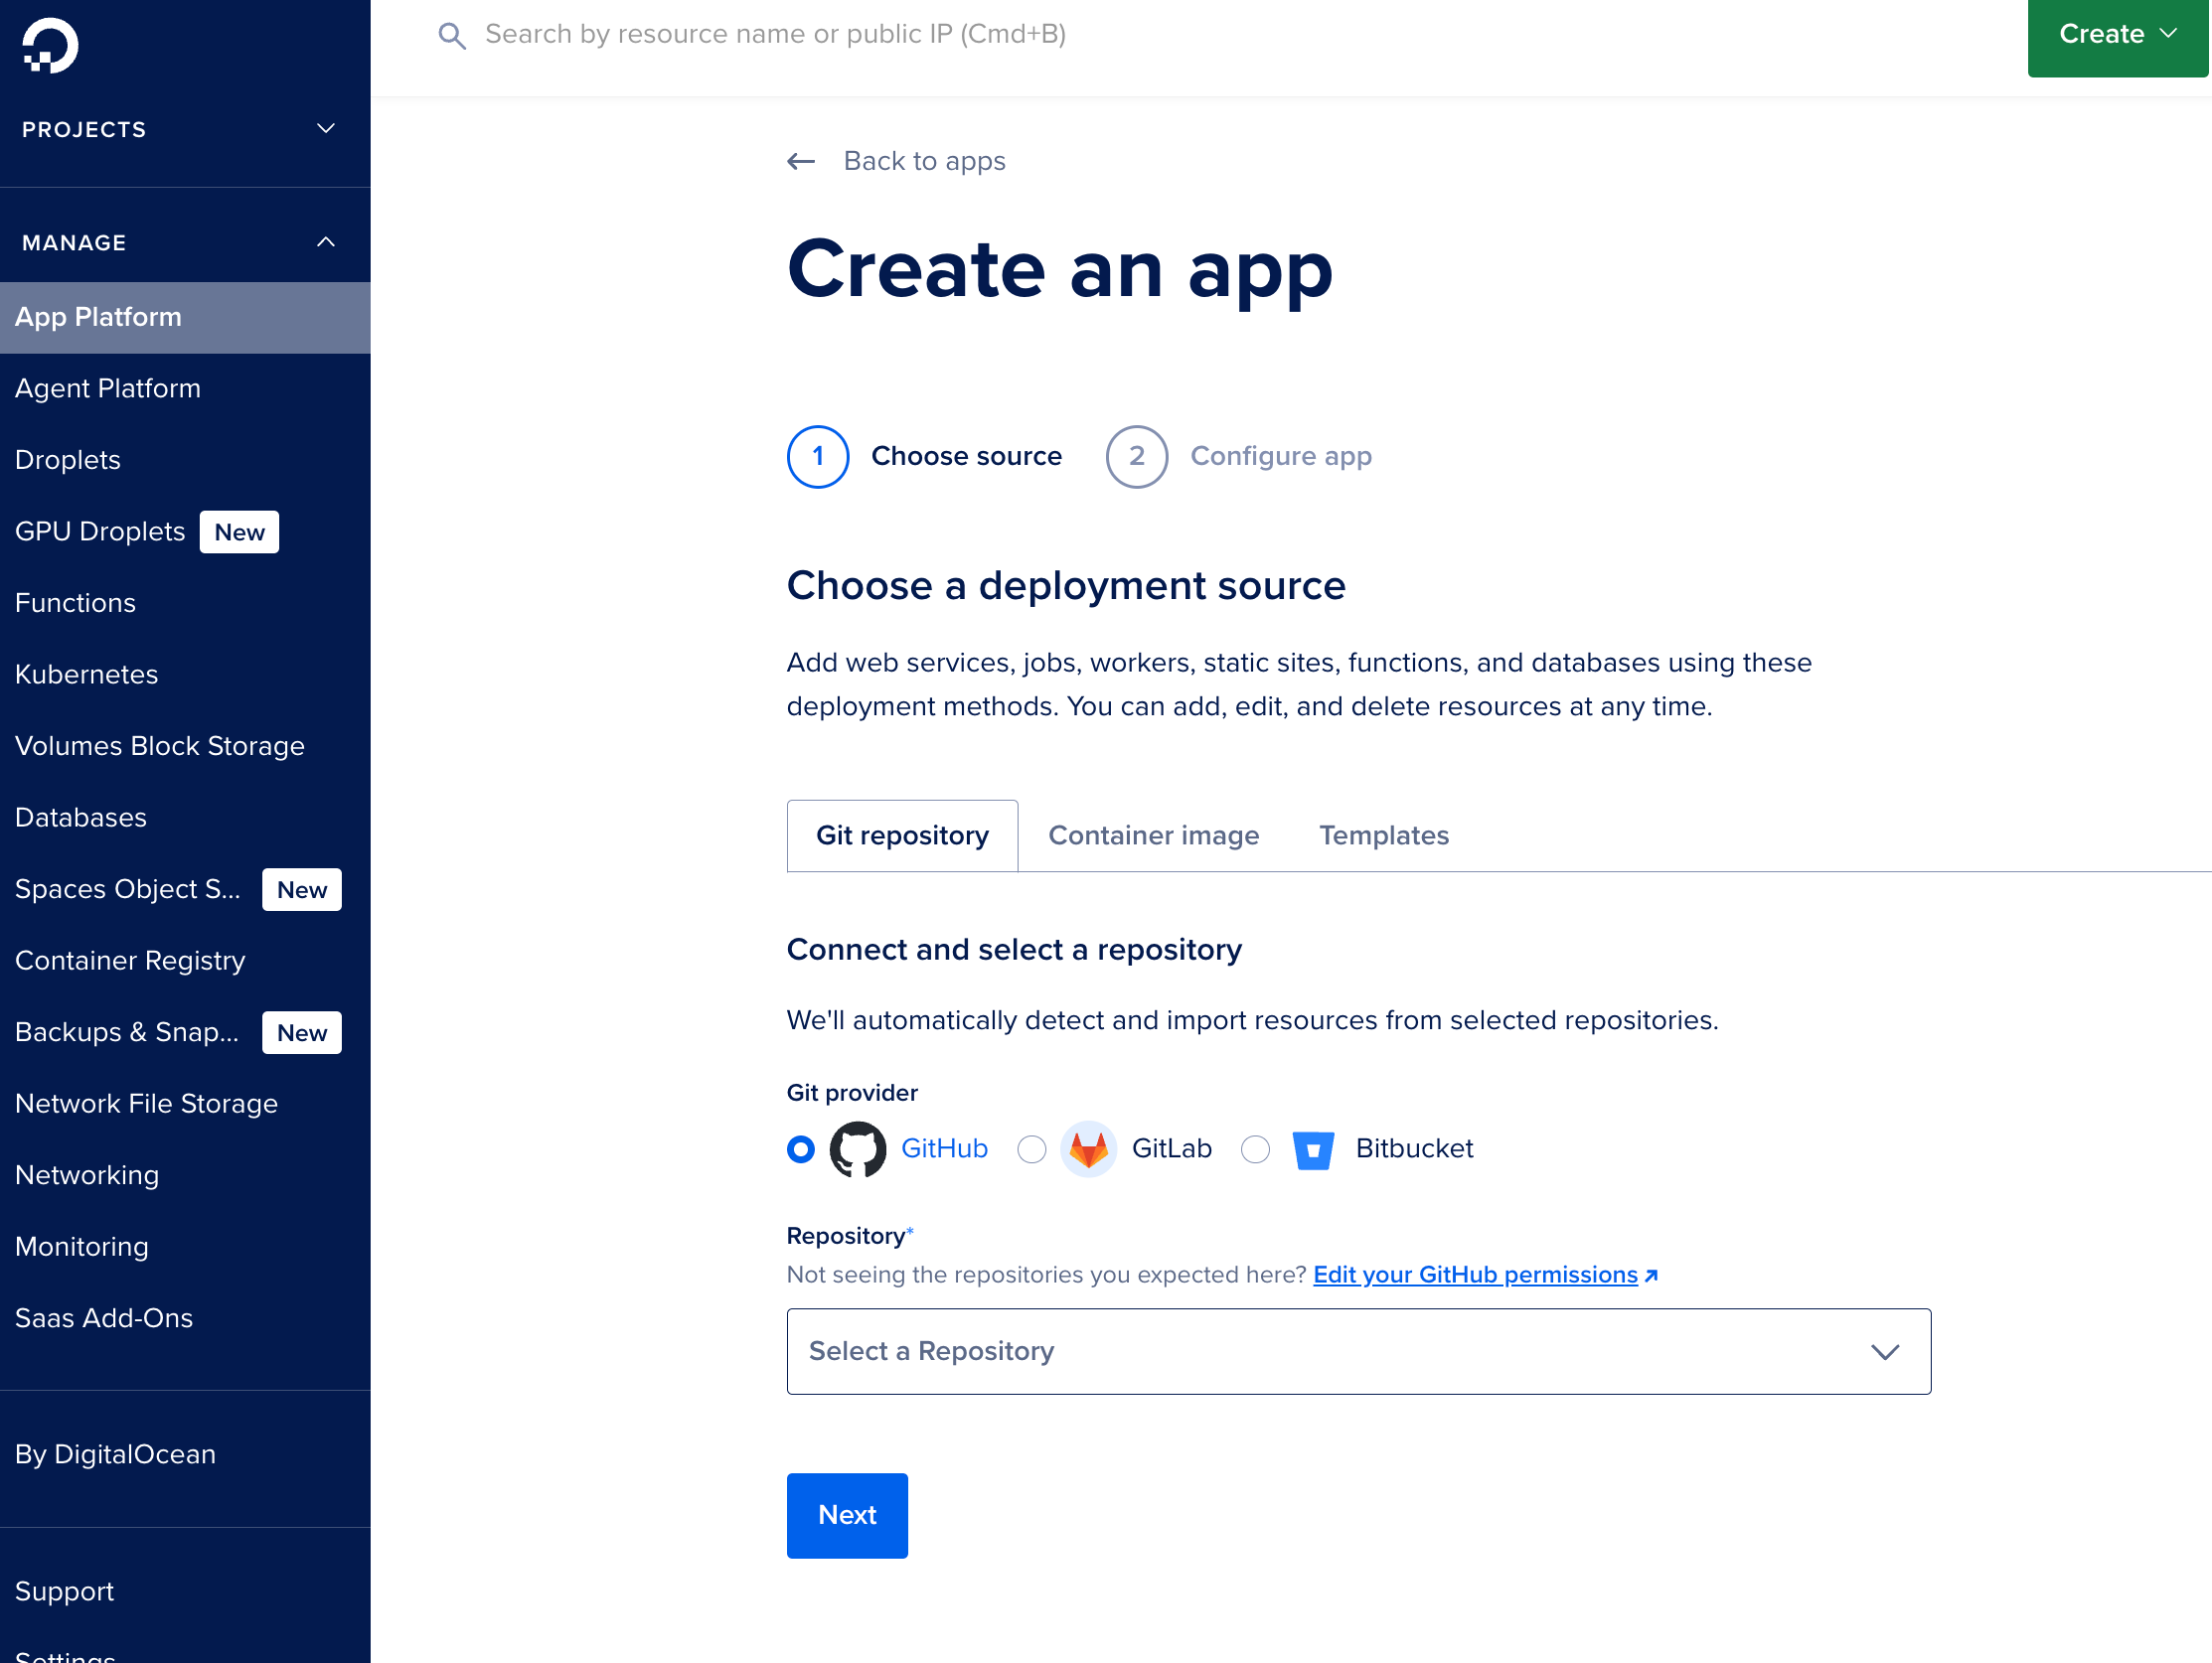Select Bitbucket as the Git provider
The image size is (2212, 1663).
[1255, 1149]
